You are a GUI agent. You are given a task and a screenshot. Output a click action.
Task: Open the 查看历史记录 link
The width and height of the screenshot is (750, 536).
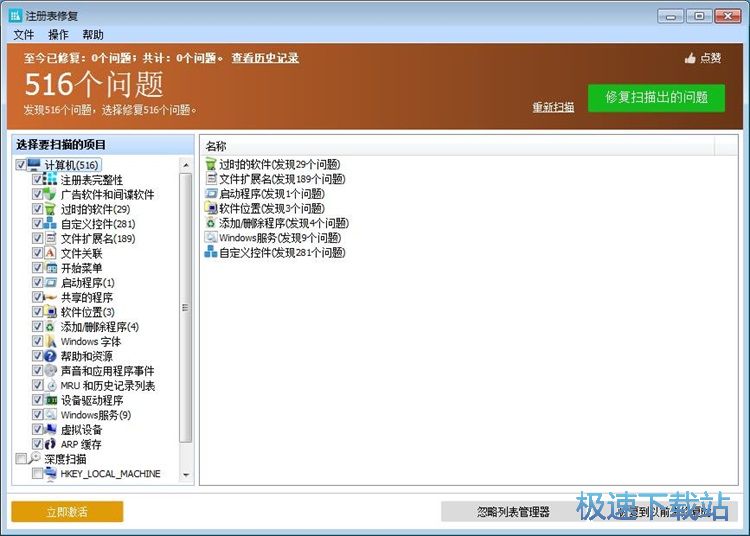point(265,58)
